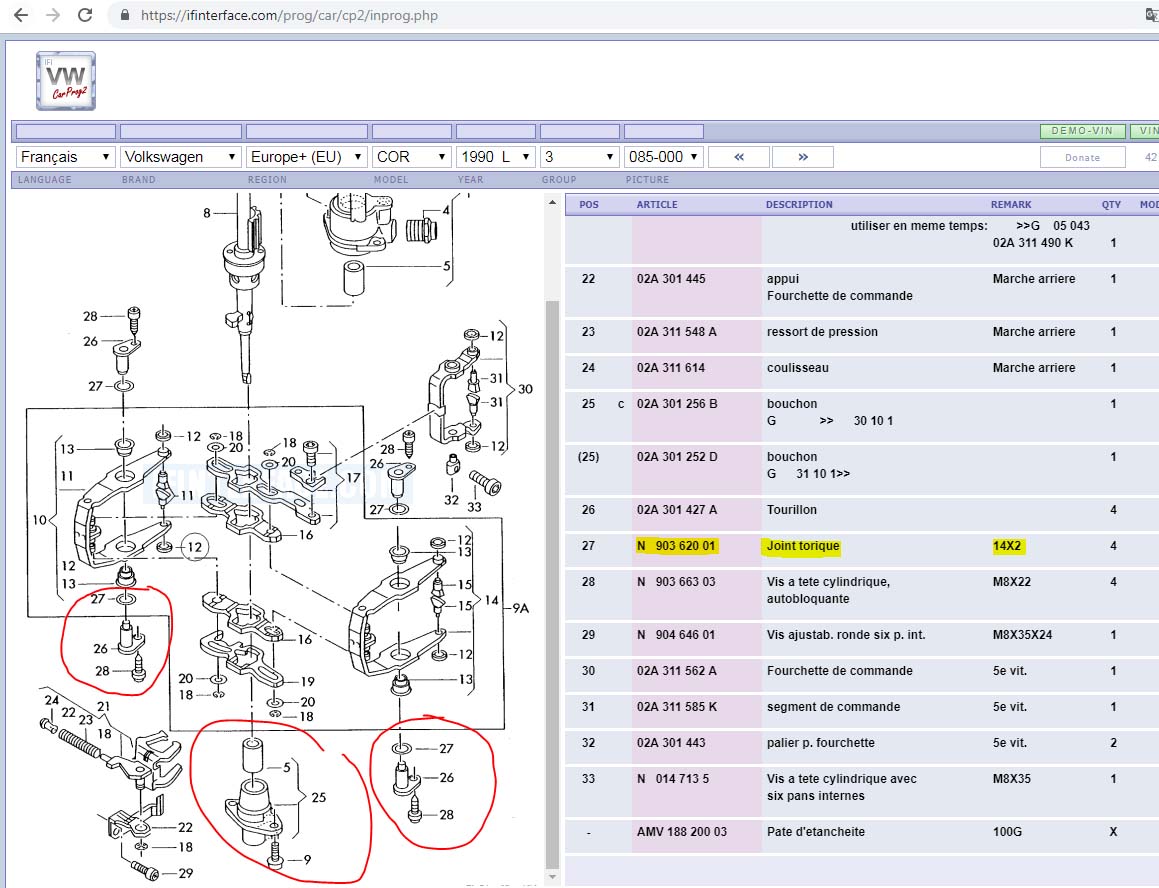Click position (25) in the table
The width and height of the screenshot is (1159, 888).
click(588, 457)
